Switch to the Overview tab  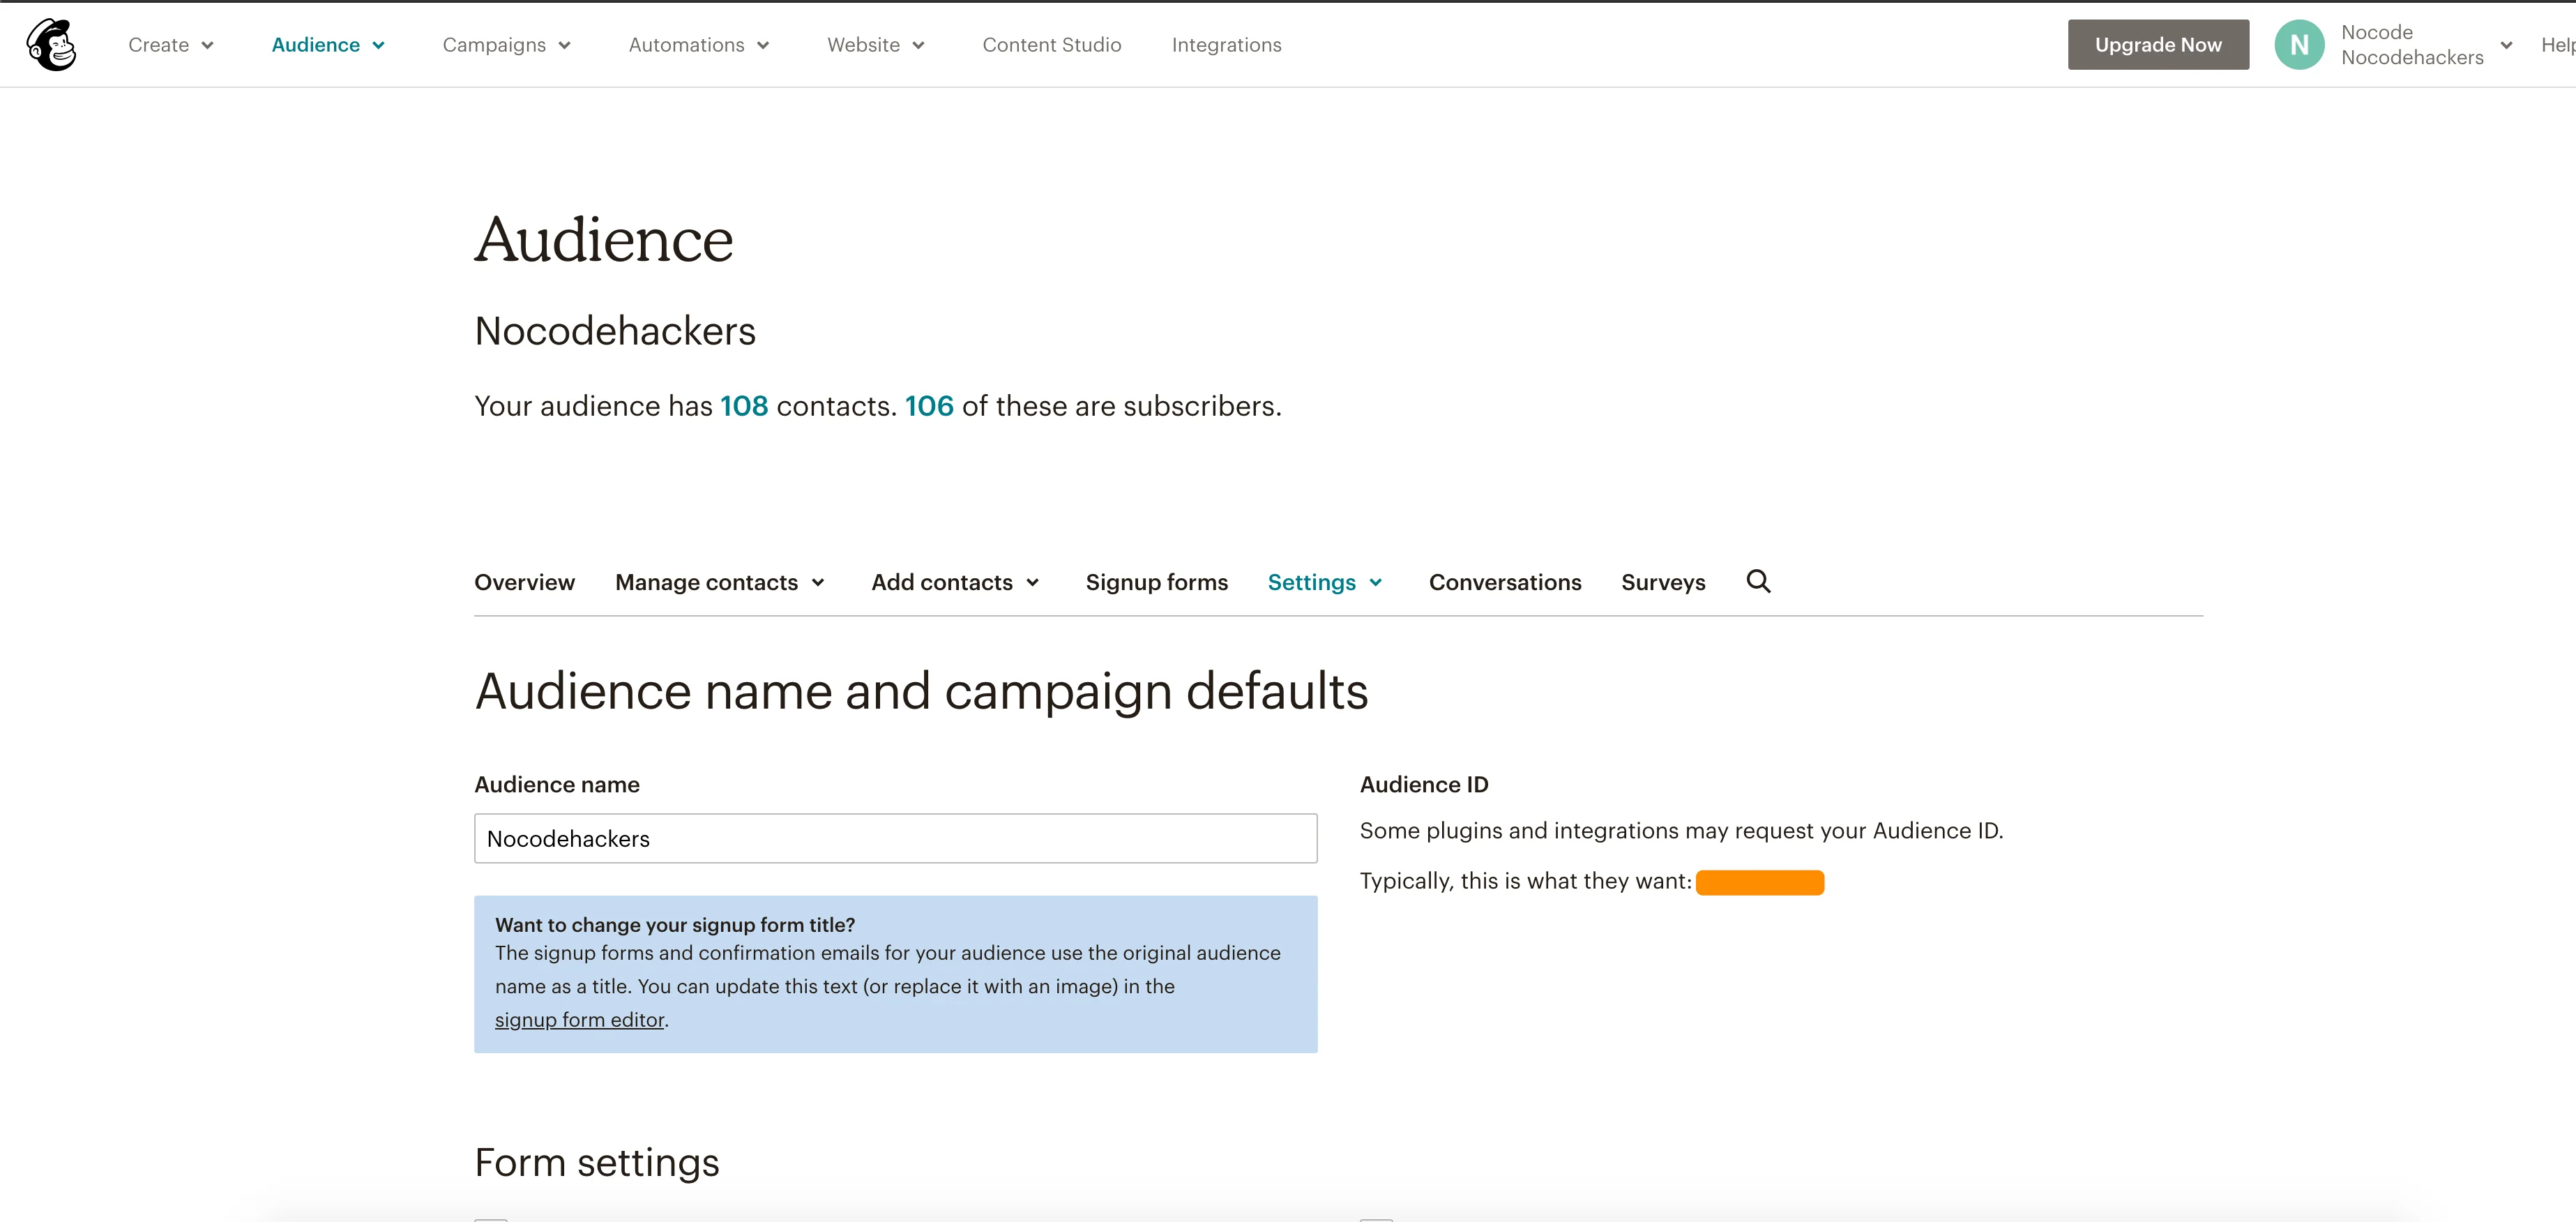[x=524, y=582]
